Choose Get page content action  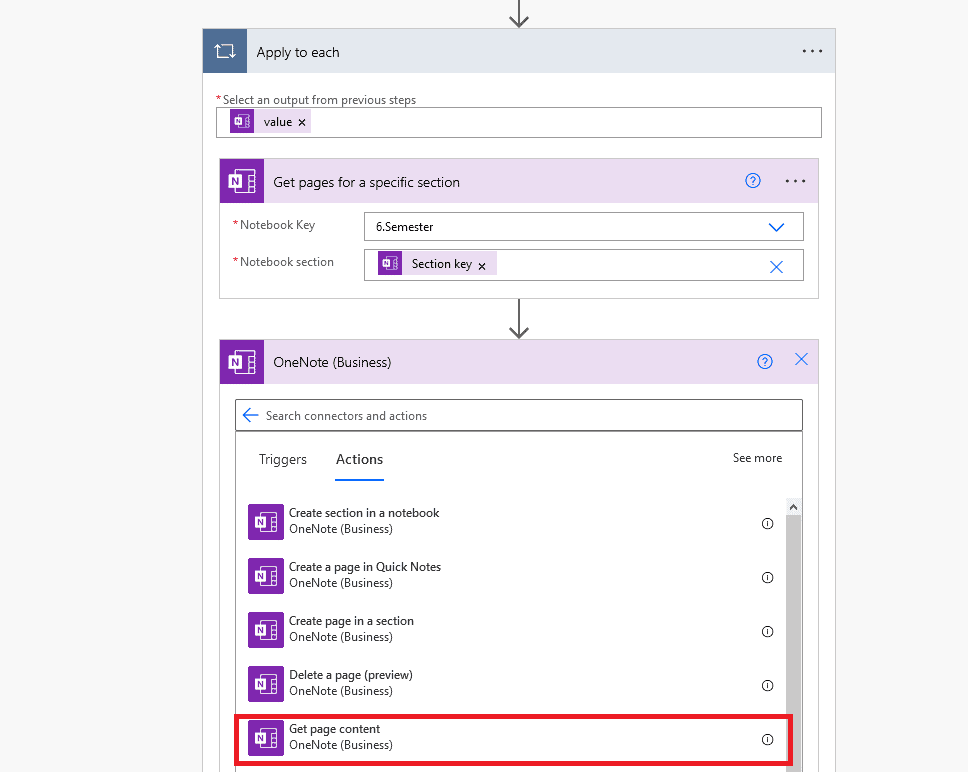[513, 739]
